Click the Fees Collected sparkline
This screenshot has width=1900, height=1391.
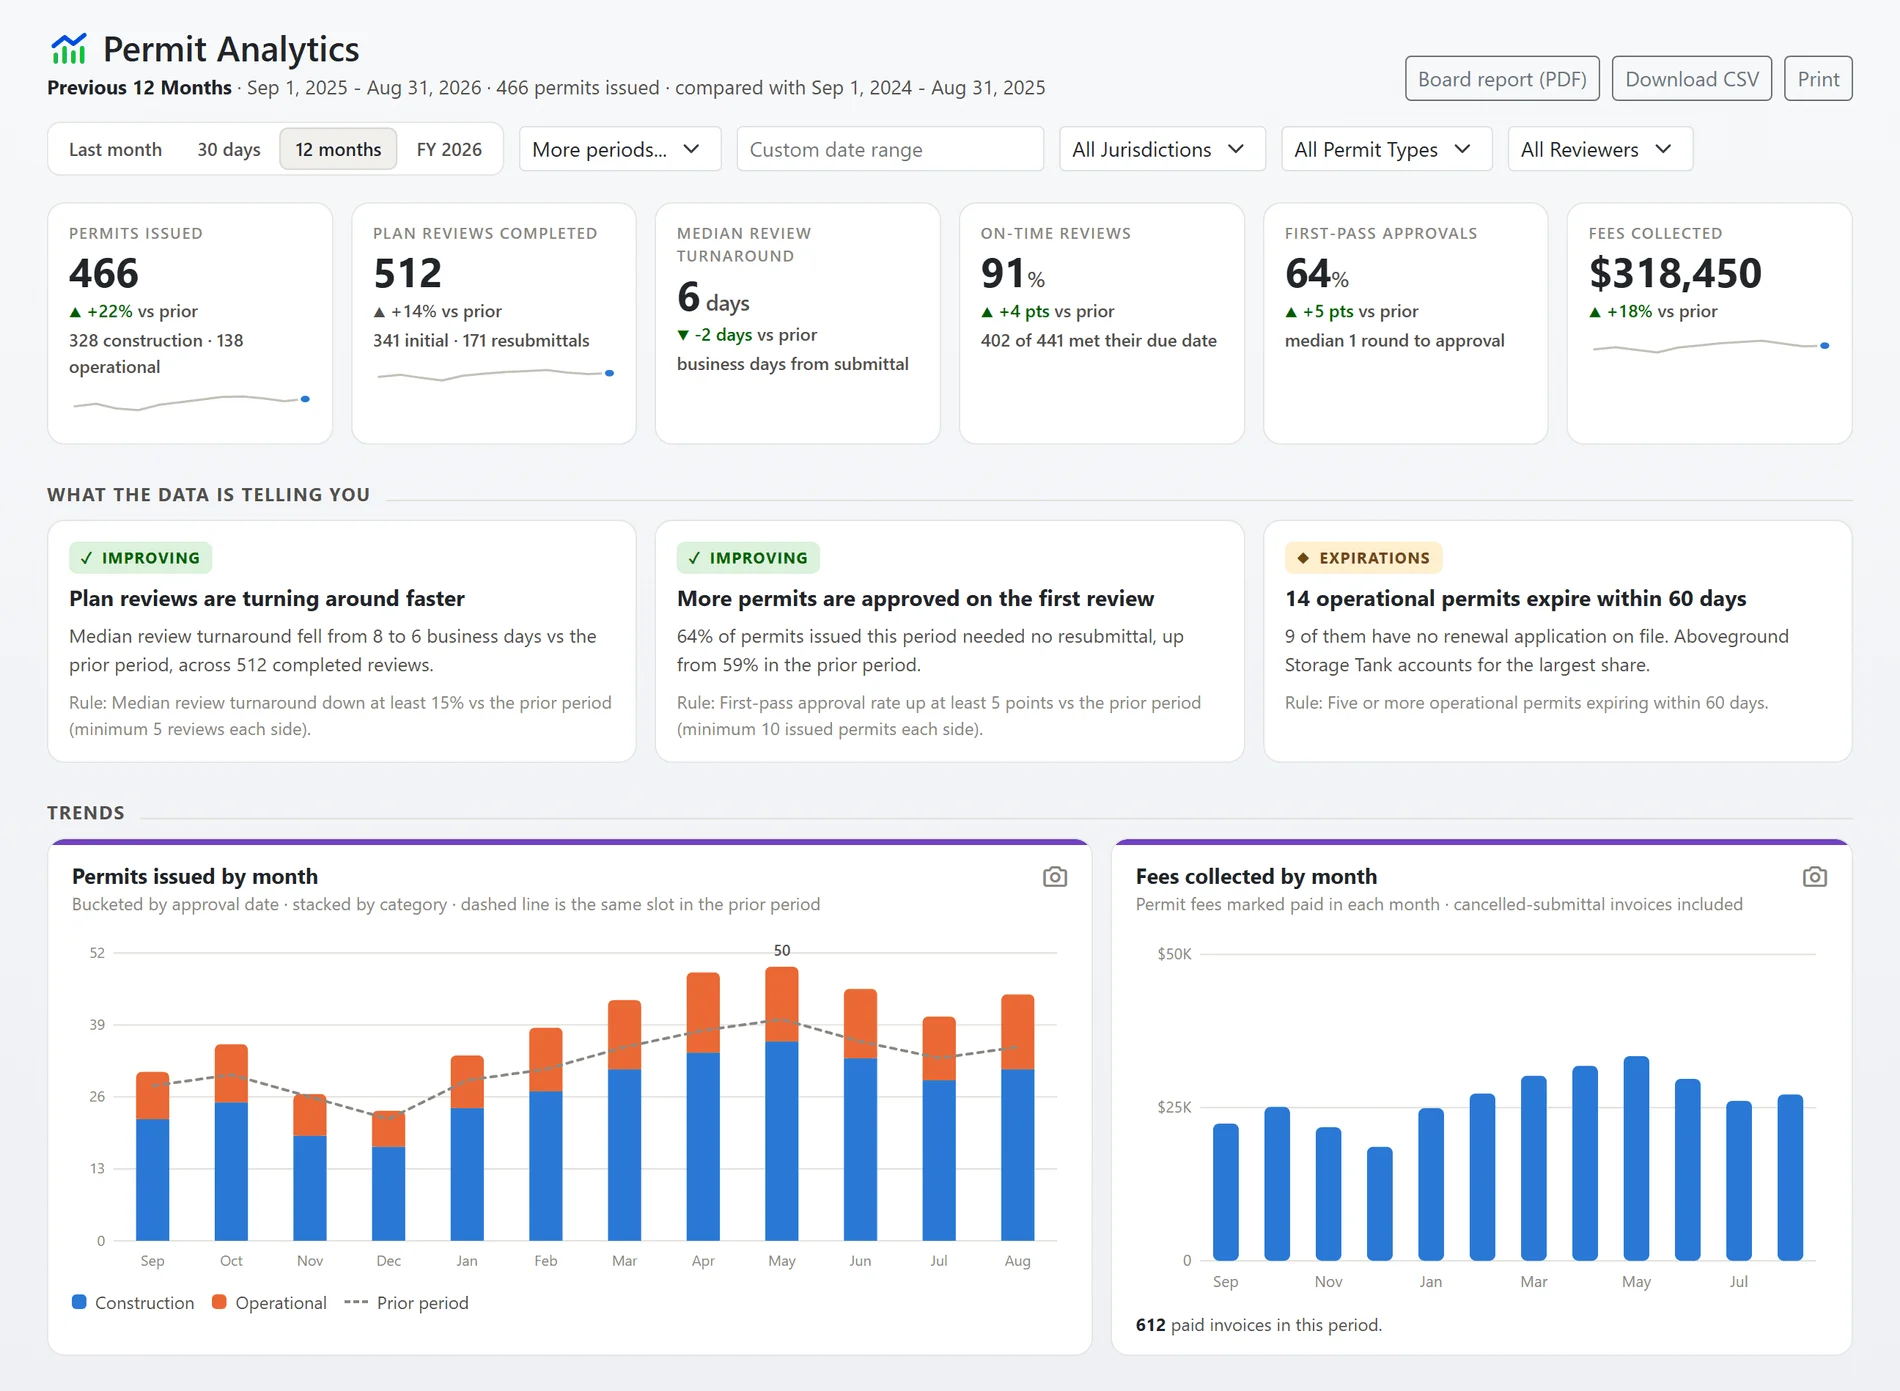click(1710, 346)
